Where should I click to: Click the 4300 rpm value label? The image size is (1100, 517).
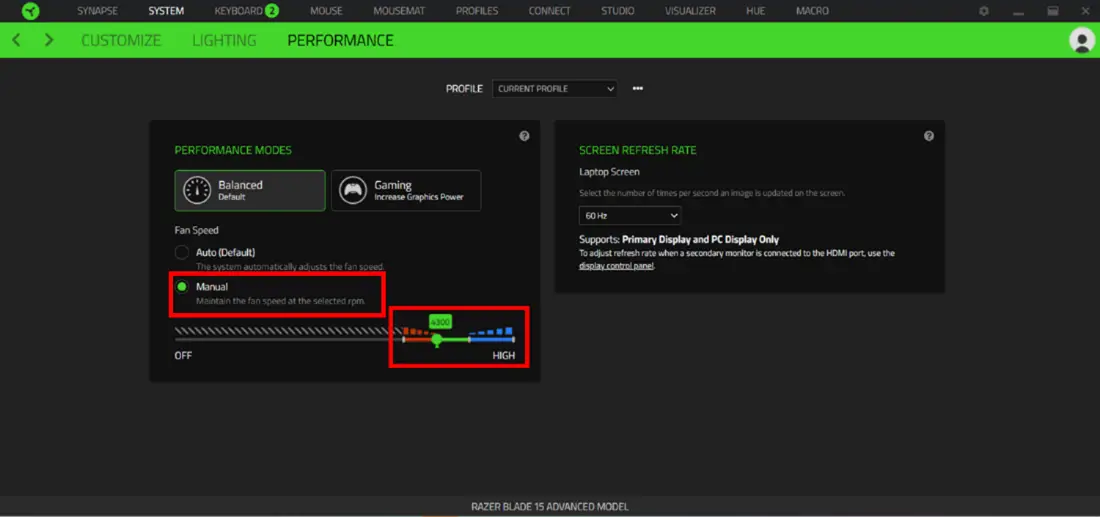coord(440,322)
